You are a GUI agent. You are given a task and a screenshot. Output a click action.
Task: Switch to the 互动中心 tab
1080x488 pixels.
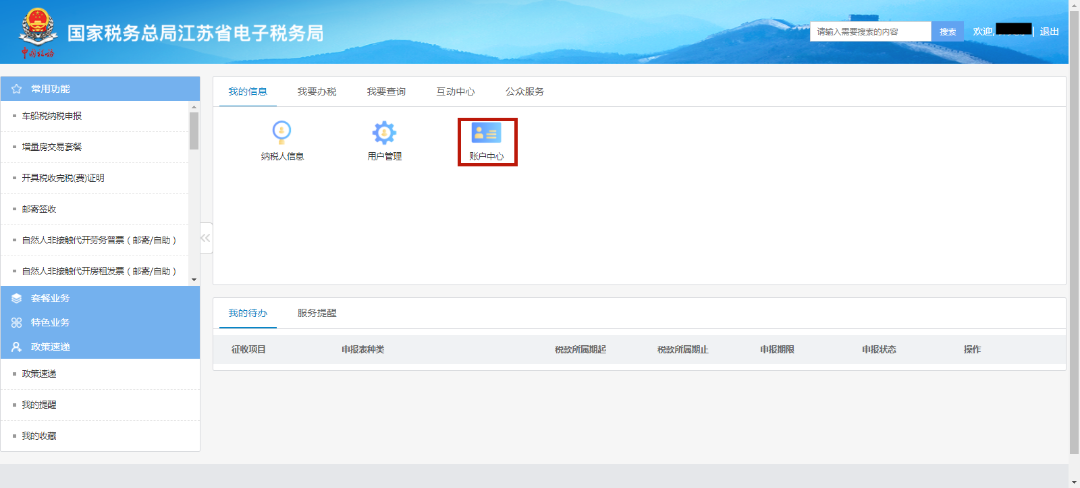[x=455, y=92]
